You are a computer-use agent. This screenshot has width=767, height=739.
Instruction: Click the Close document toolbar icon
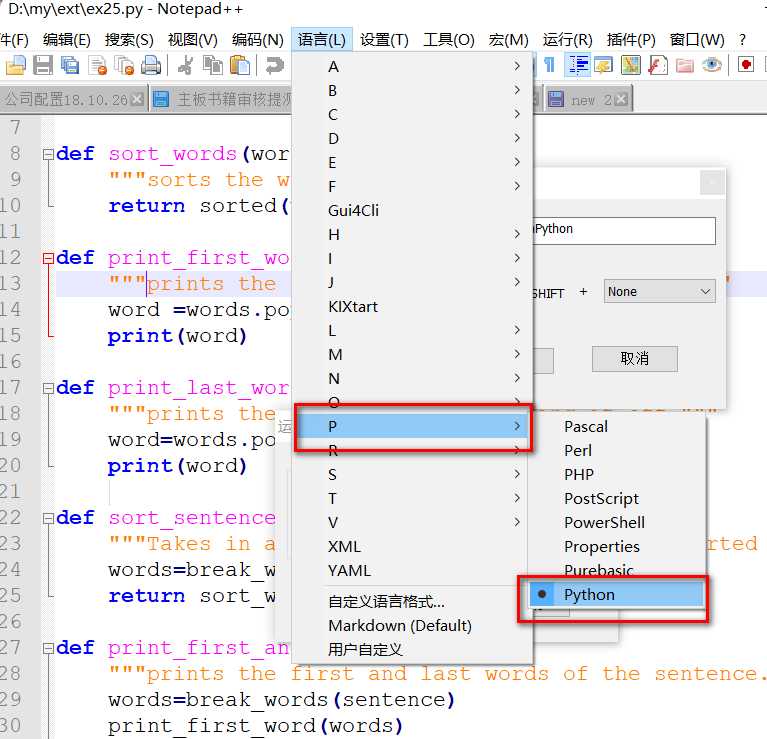click(x=97, y=65)
